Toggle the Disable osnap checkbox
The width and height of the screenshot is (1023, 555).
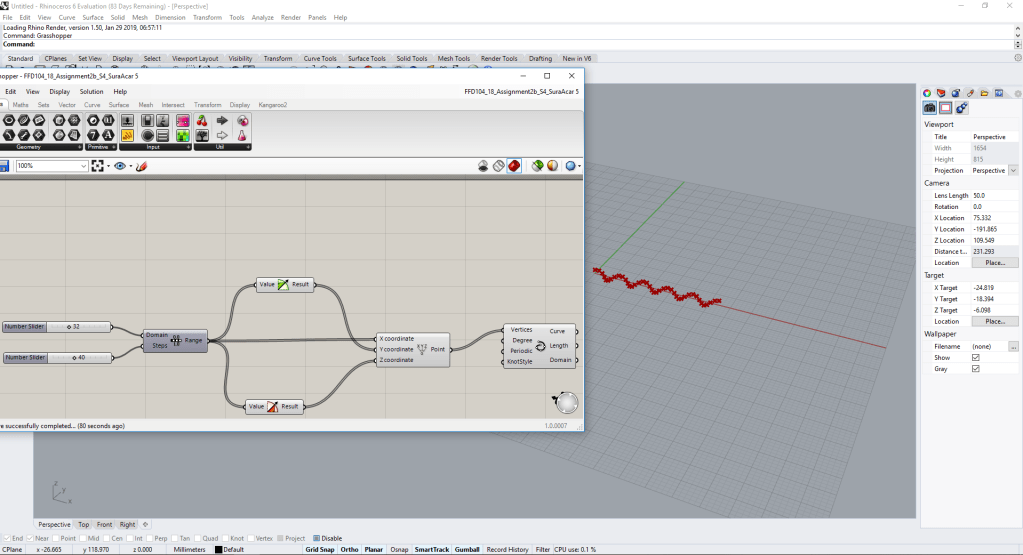317,538
